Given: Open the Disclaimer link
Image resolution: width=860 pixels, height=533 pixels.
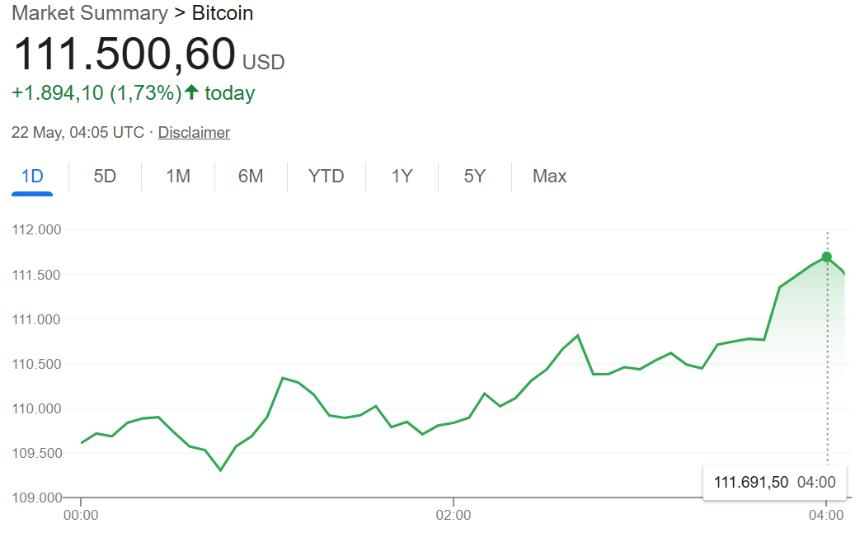Looking at the screenshot, I should pos(194,132).
